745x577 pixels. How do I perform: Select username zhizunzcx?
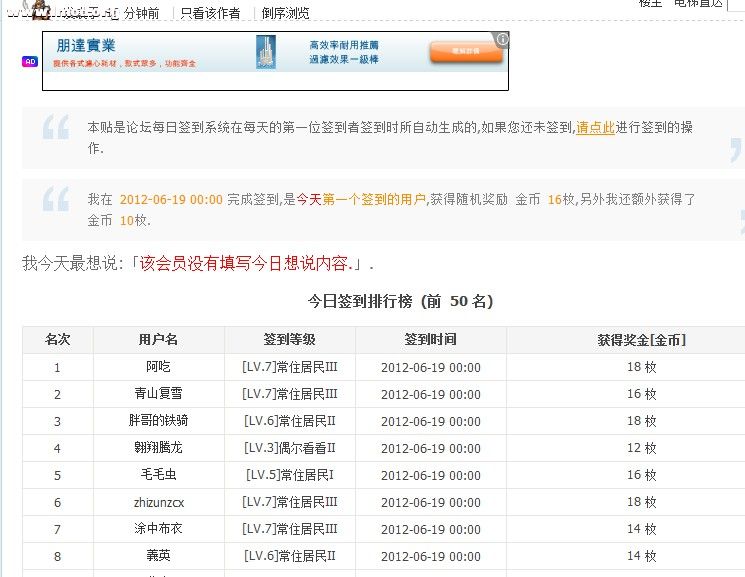pyautogui.click(x=159, y=502)
